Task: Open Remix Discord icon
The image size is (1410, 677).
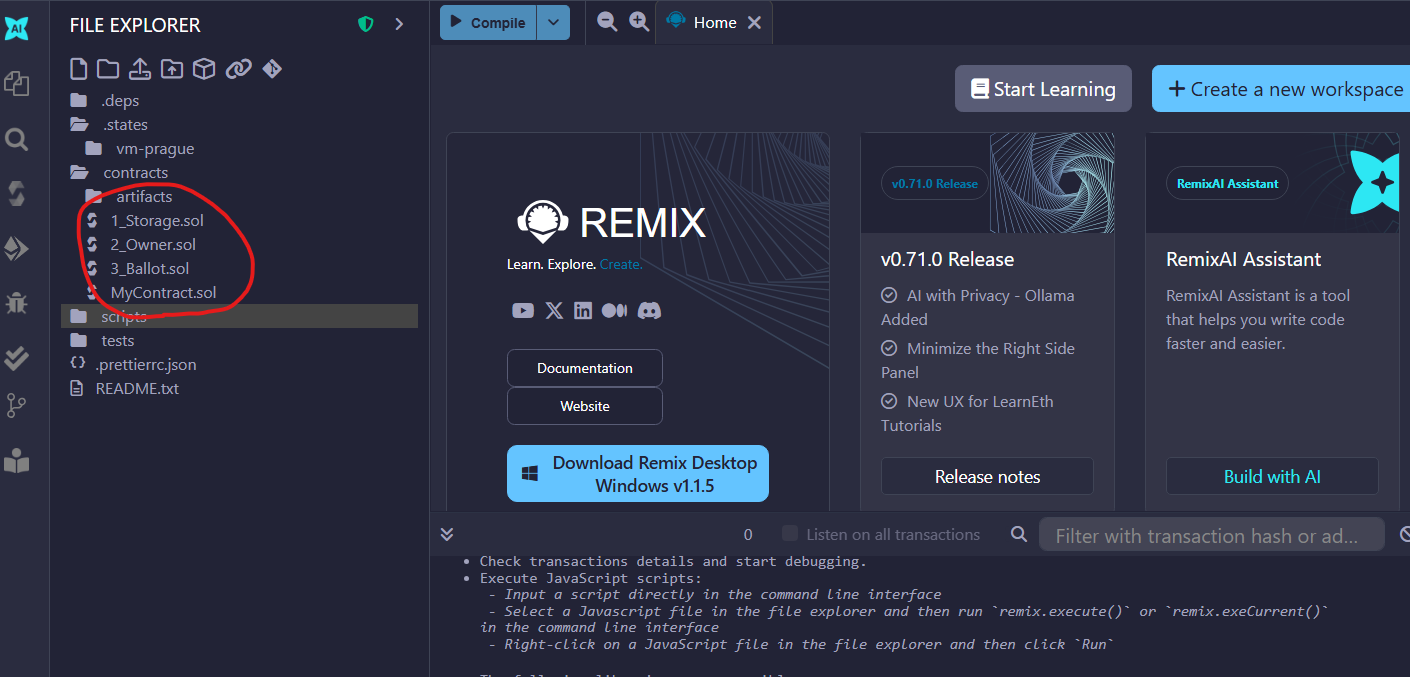Action: point(650,311)
